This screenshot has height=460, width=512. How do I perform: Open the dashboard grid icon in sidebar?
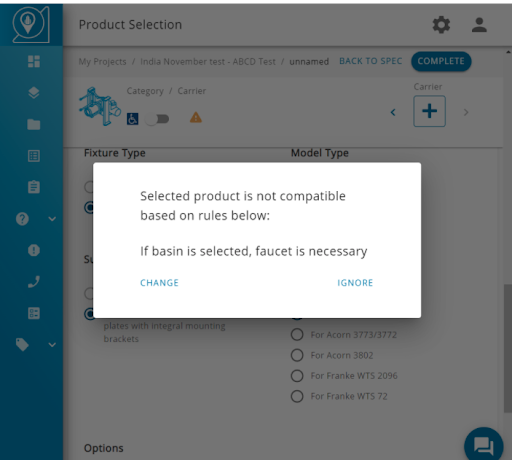coord(34,61)
